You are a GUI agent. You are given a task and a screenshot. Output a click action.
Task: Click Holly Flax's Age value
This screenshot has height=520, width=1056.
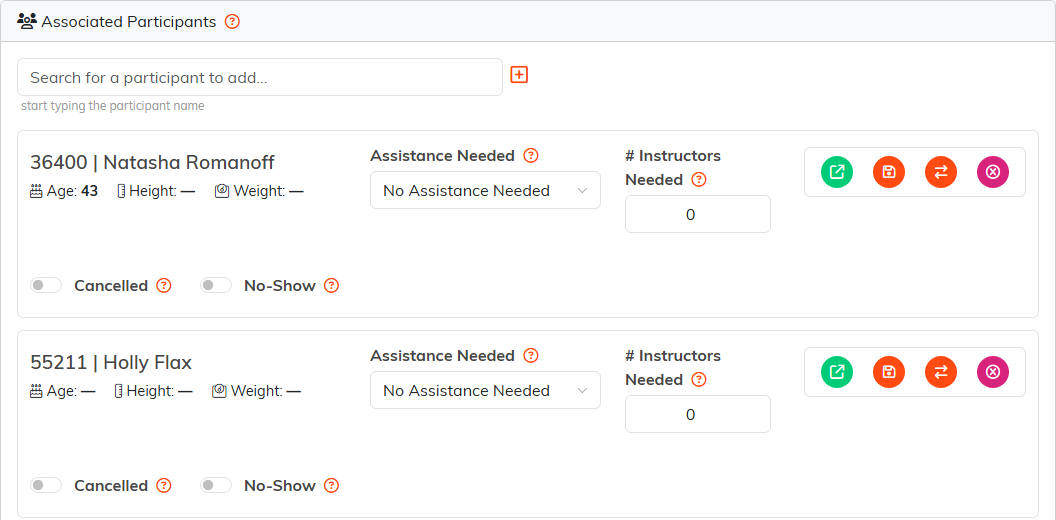(x=88, y=391)
